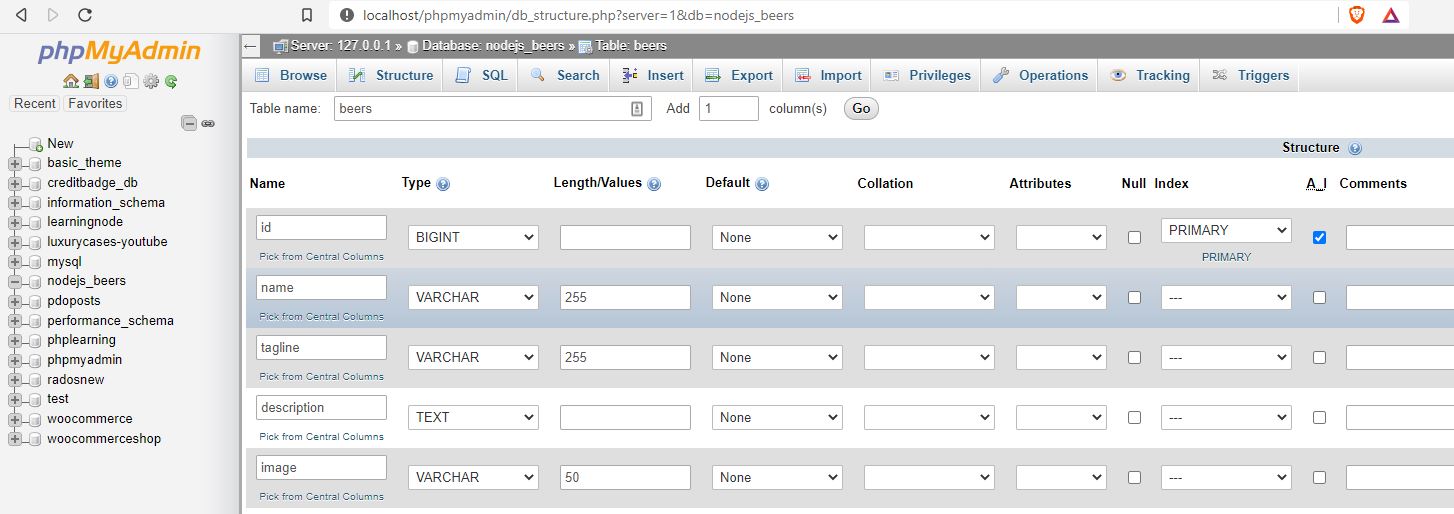1454x514 pixels.
Task: Switch to SQL tab
Action: (482, 75)
